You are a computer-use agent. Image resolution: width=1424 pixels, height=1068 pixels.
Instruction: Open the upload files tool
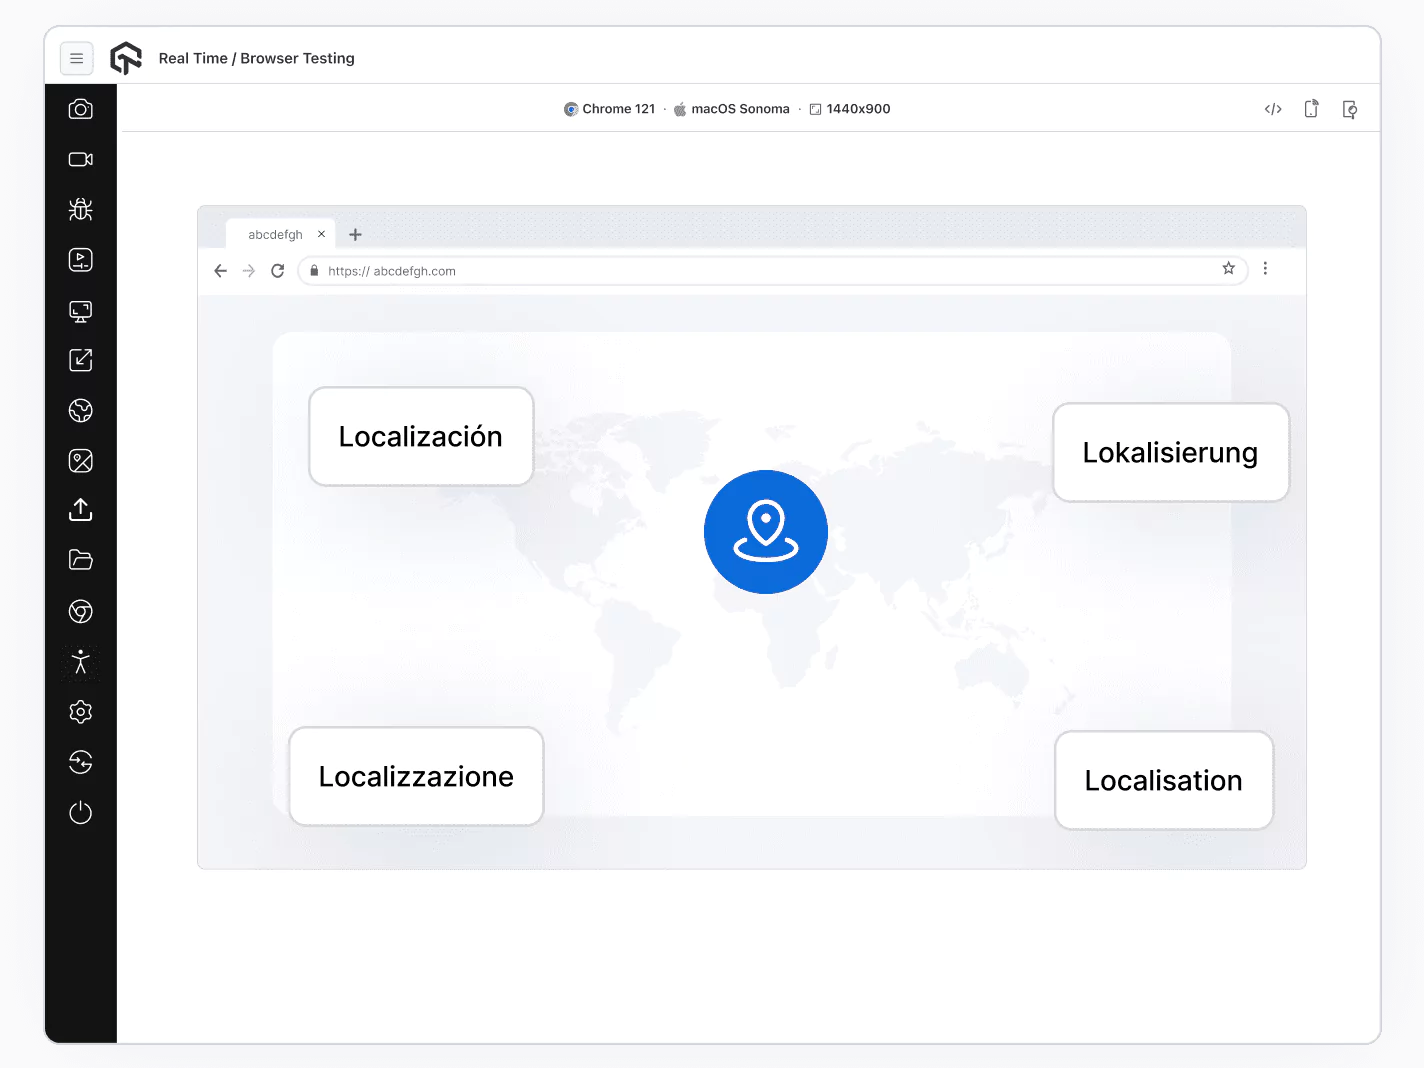tap(80, 510)
